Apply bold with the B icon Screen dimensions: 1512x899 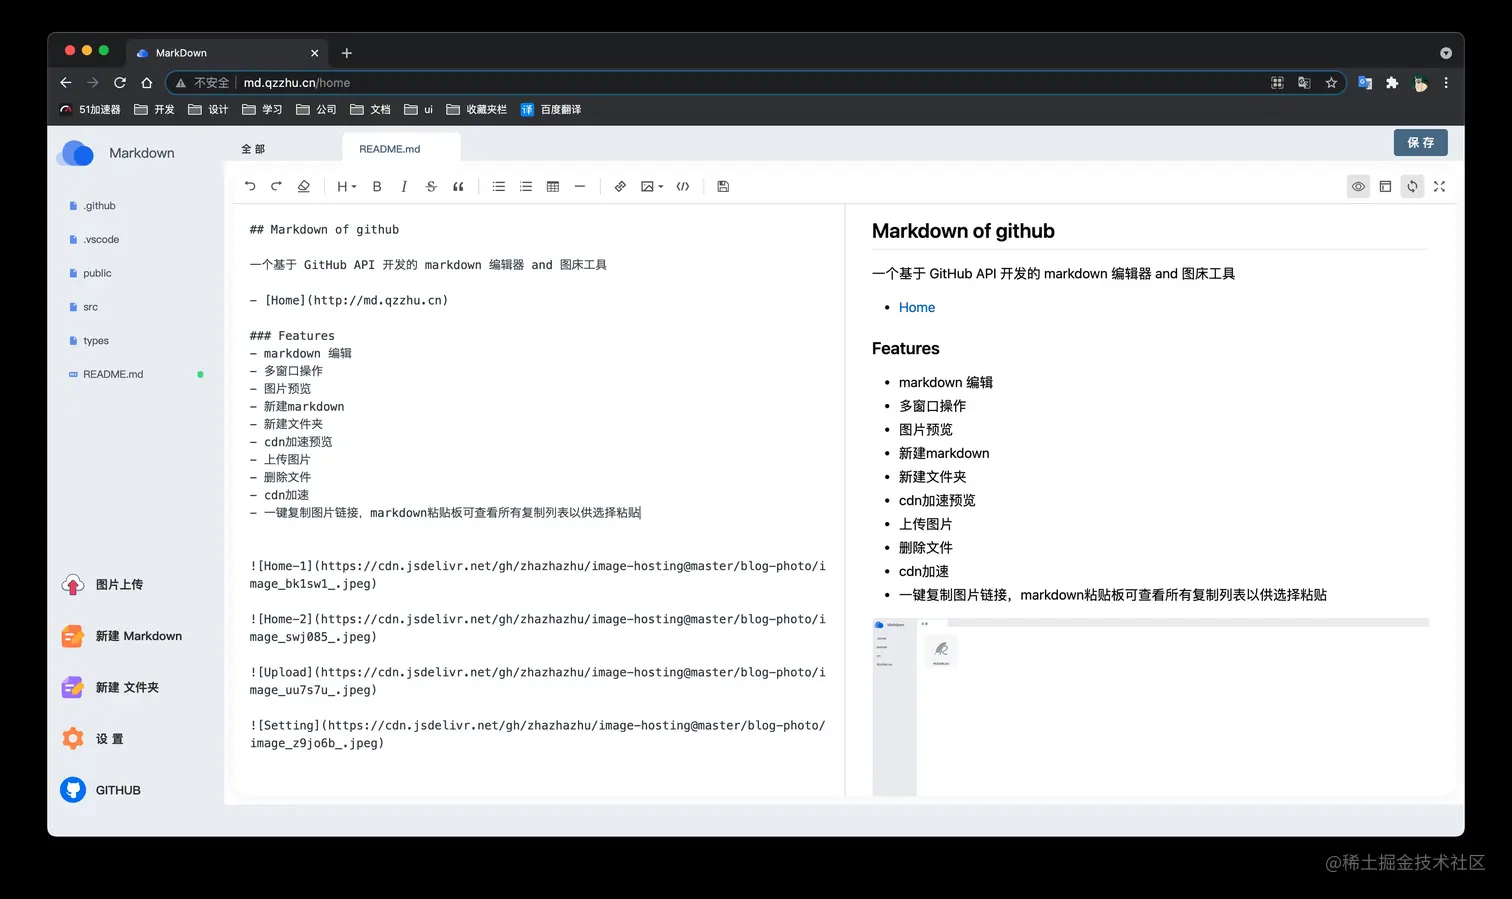pos(377,186)
